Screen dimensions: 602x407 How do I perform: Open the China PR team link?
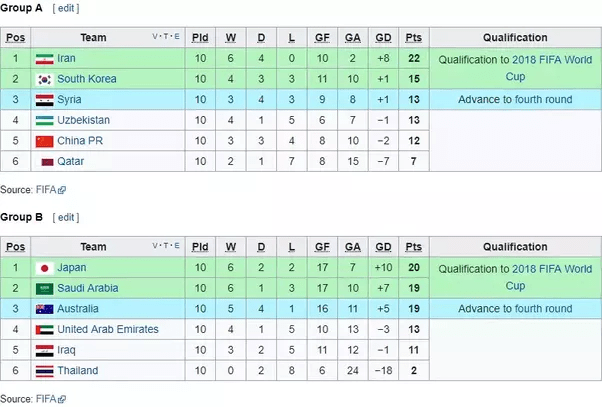tap(80, 141)
